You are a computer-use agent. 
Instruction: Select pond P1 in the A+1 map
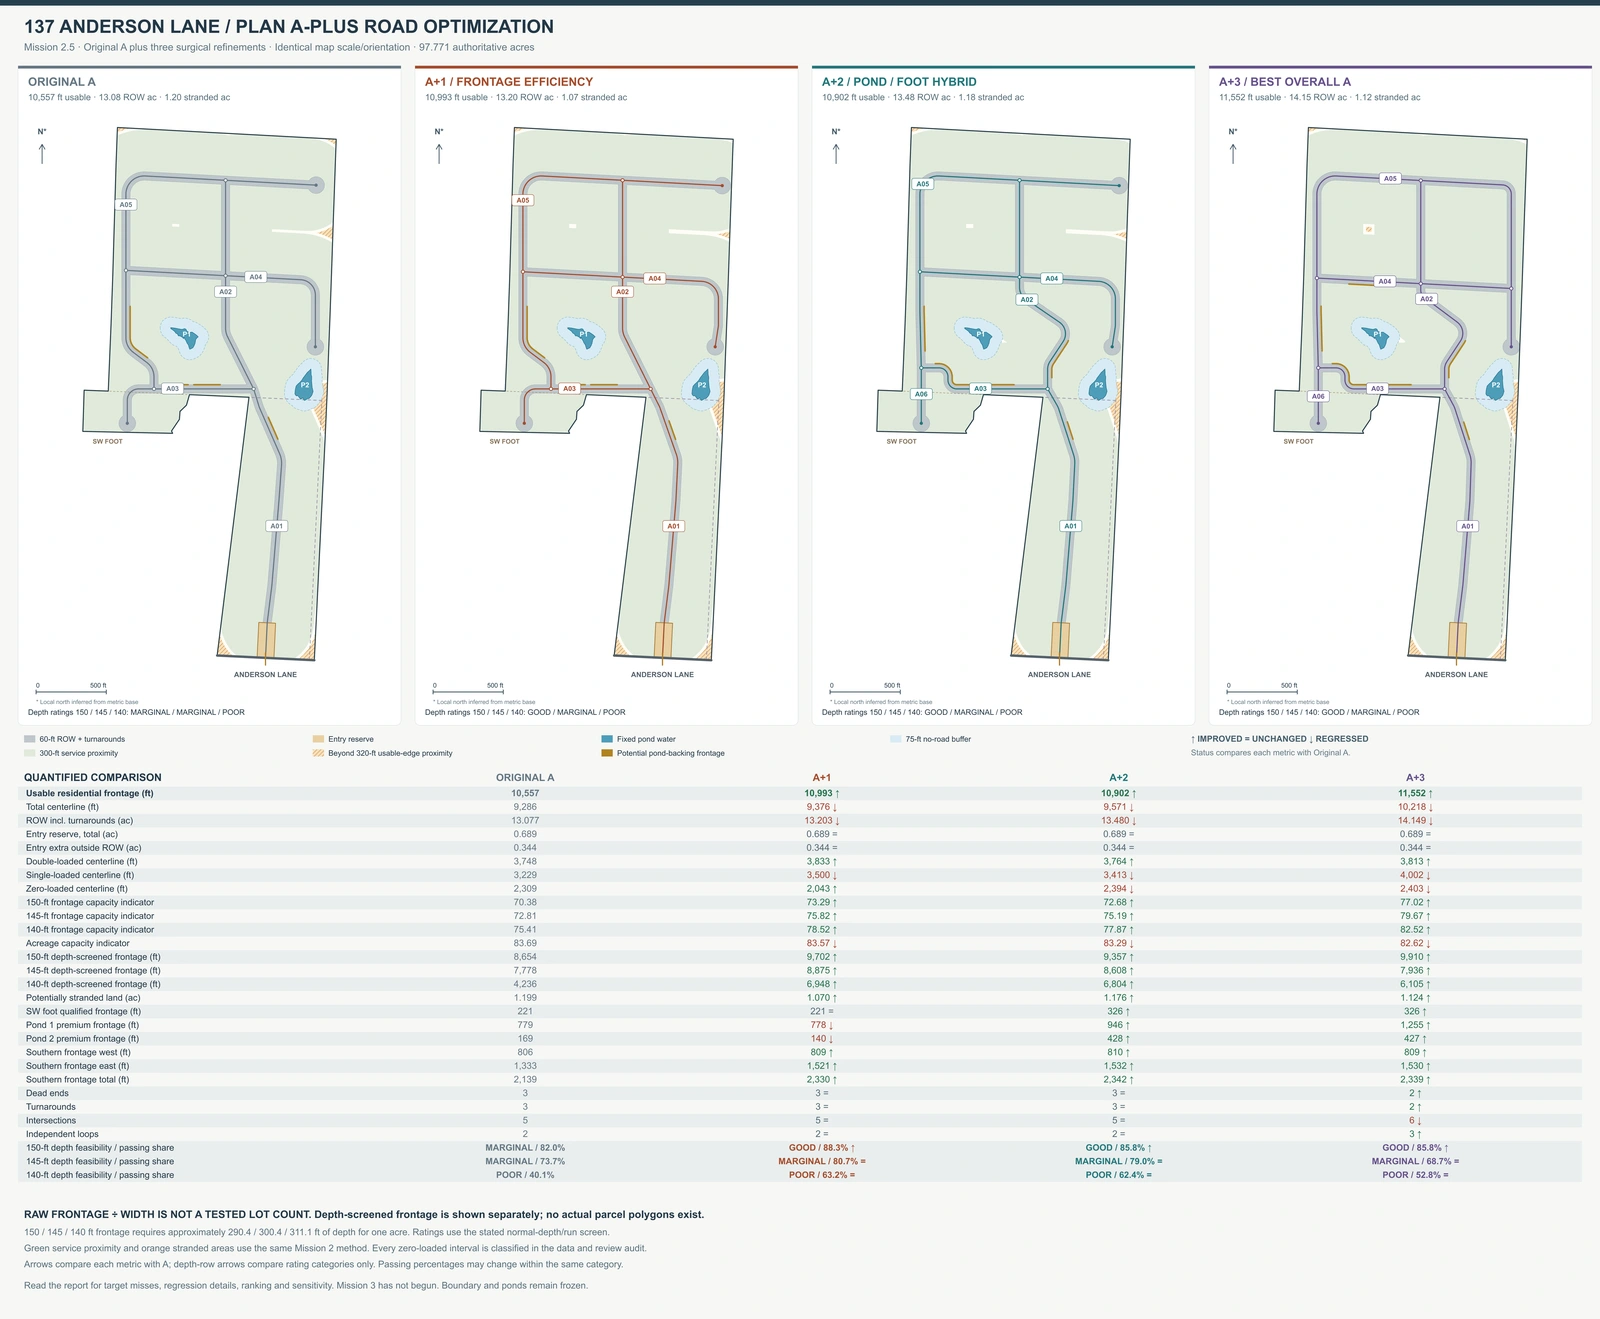tap(582, 337)
